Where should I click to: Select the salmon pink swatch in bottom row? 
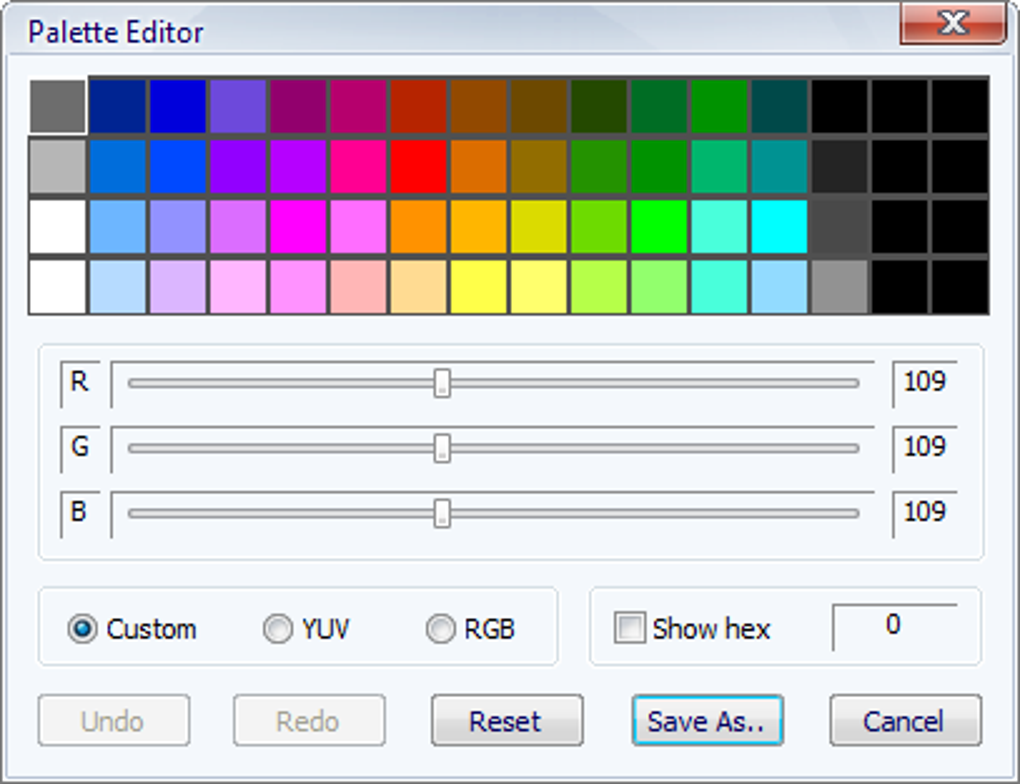click(358, 287)
